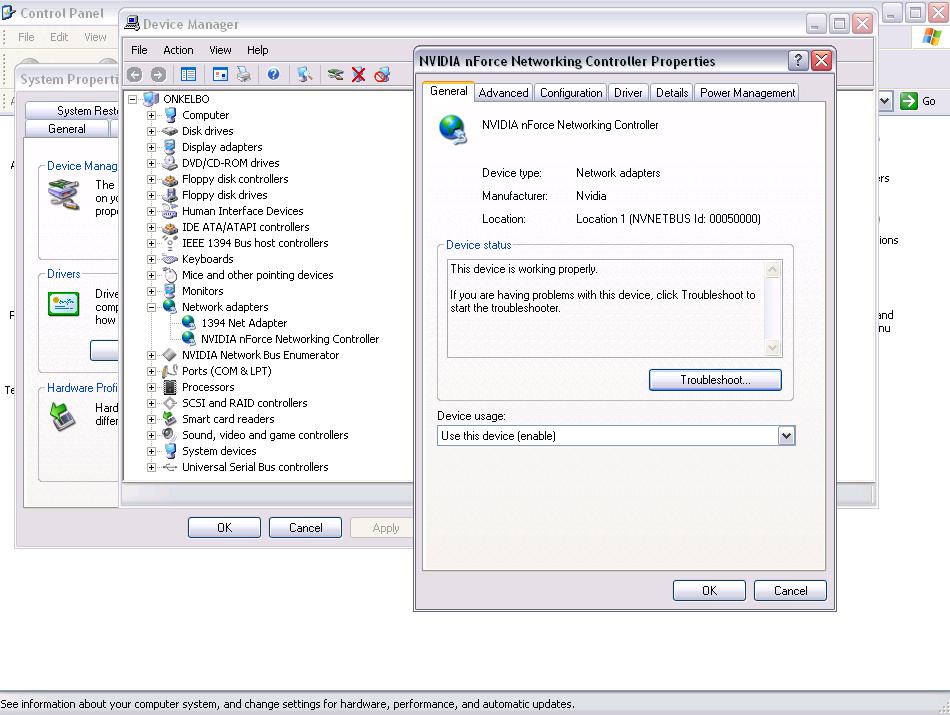Click the 1394 Net Adapter icon

pyautogui.click(x=189, y=323)
